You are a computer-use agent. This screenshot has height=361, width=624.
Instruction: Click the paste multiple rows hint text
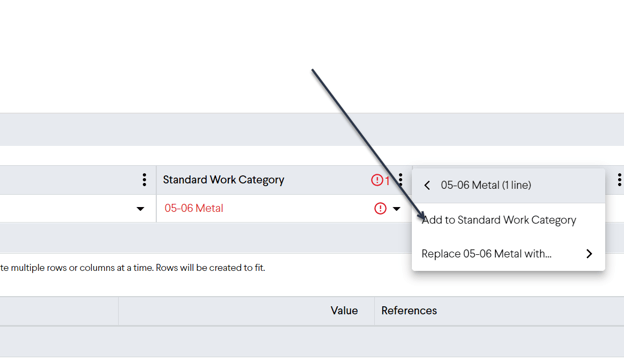(133, 267)
